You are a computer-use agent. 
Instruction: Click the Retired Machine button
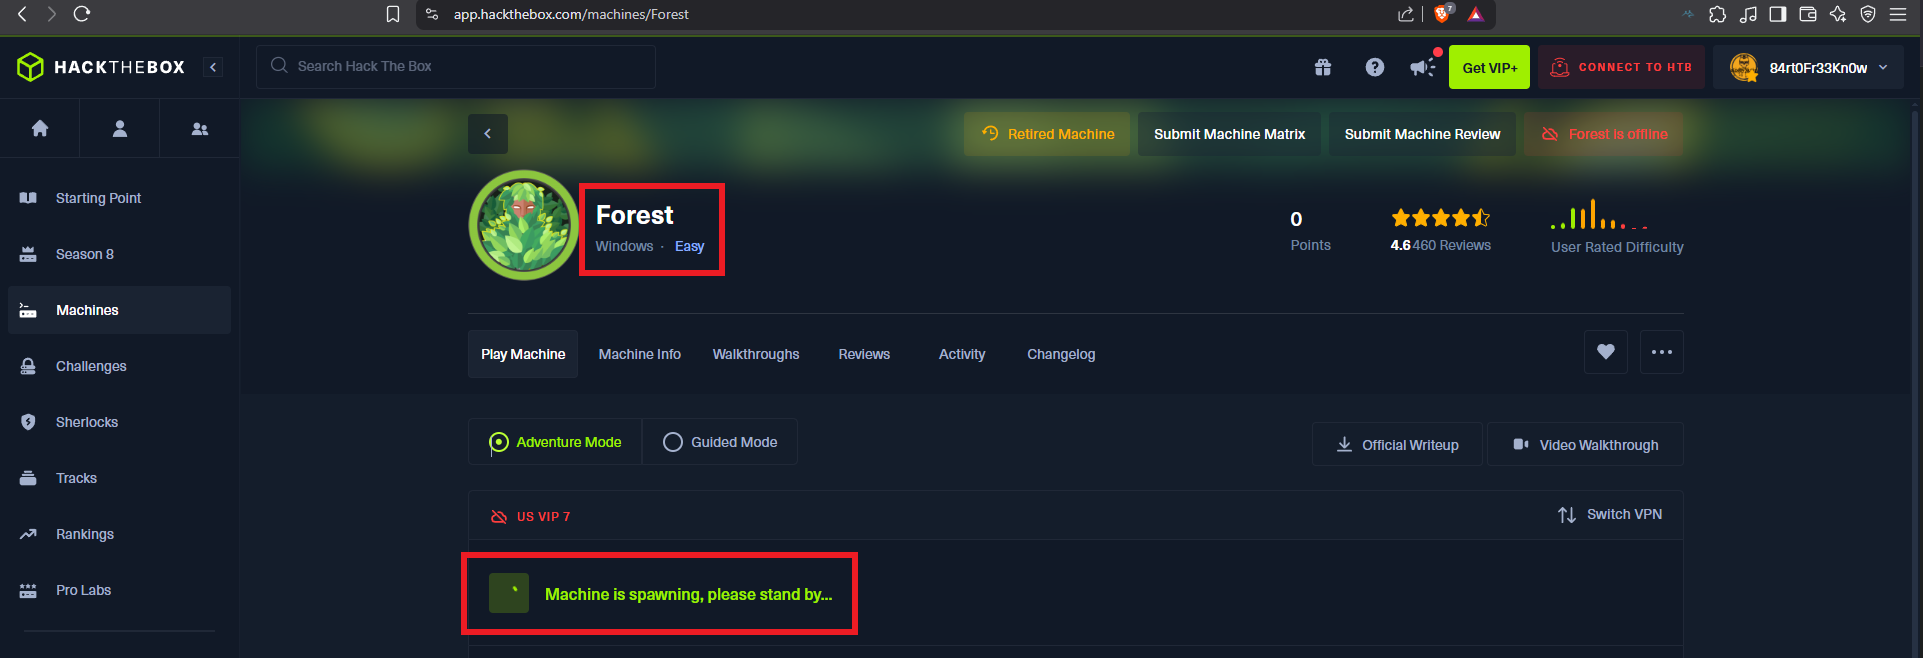point(1047,134)
